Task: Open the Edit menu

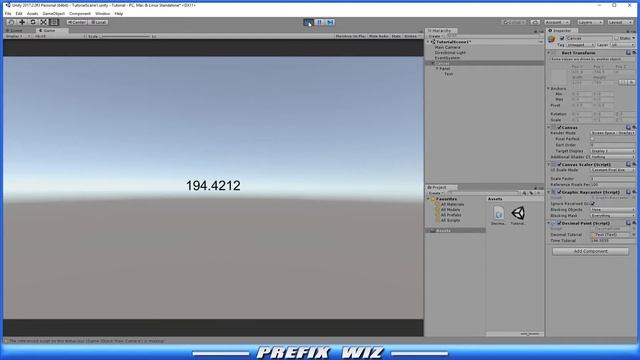Action: (19, 13)
